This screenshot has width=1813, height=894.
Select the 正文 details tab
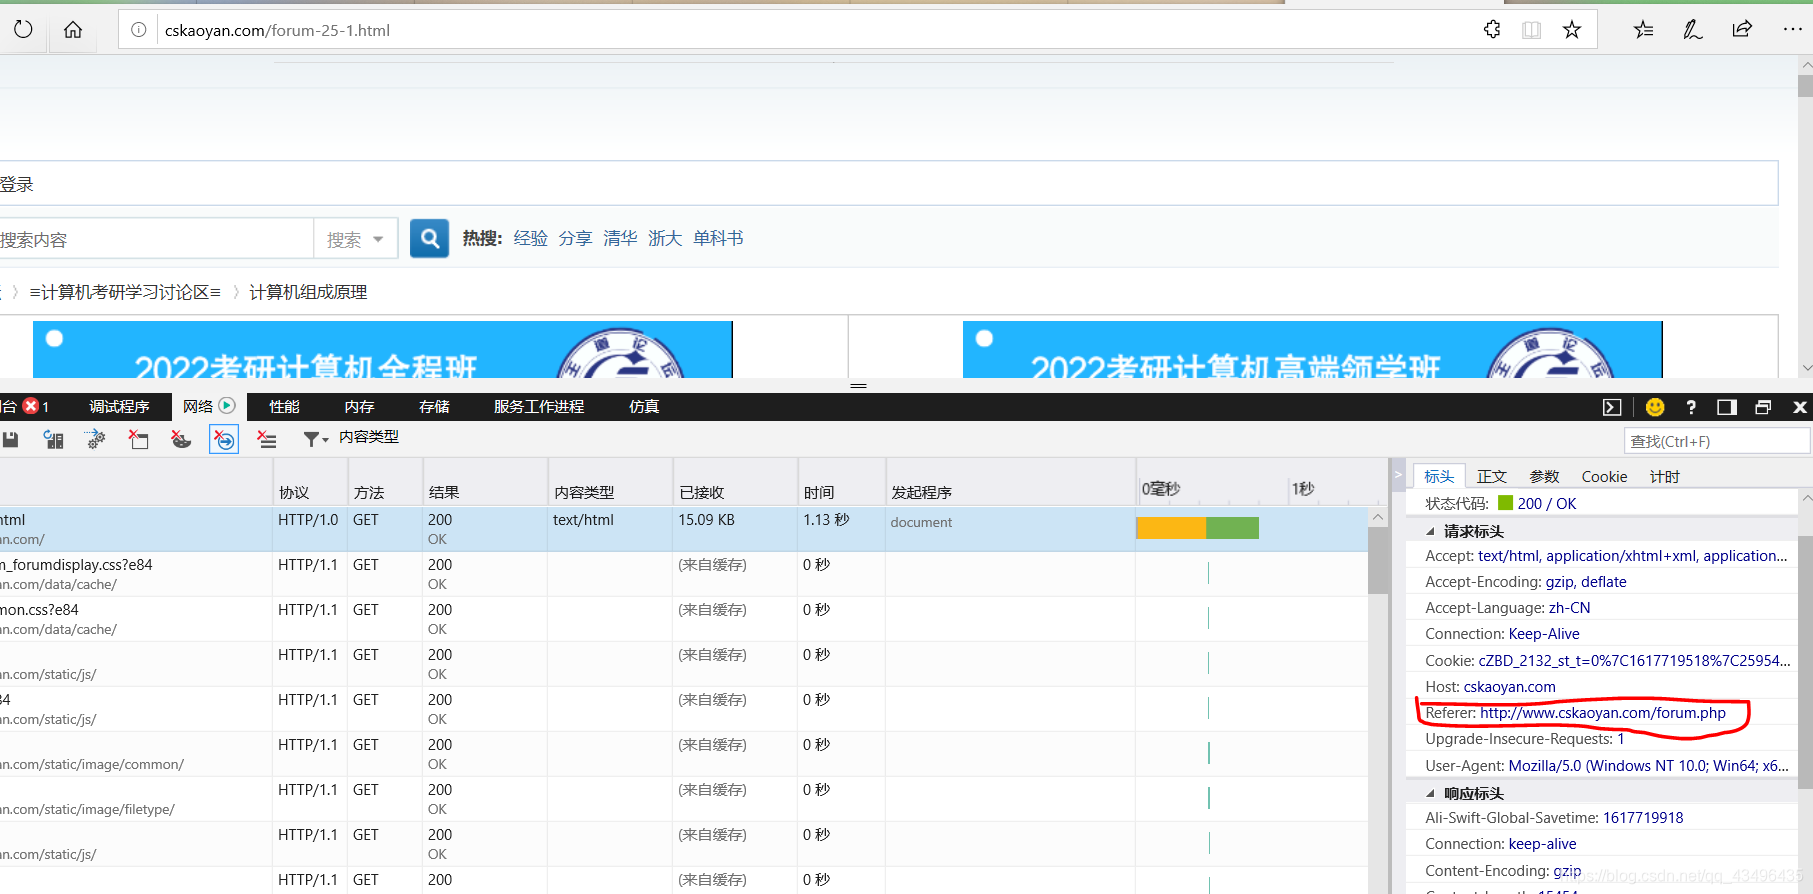[1492, 476]
